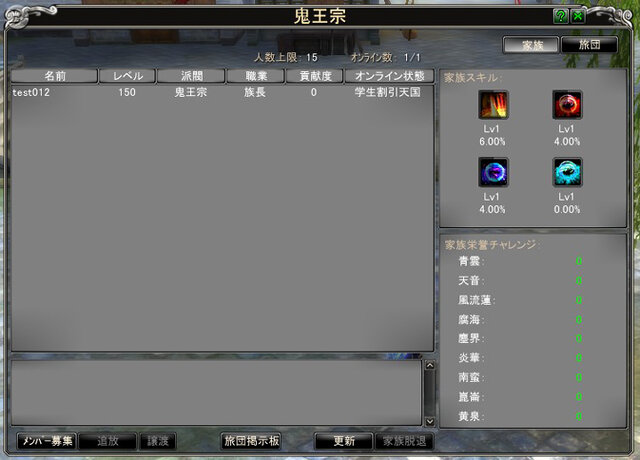This screenshot has width=640, height=460.
Task: Refresh the list with 更新 button
Action: click(344, 441)
